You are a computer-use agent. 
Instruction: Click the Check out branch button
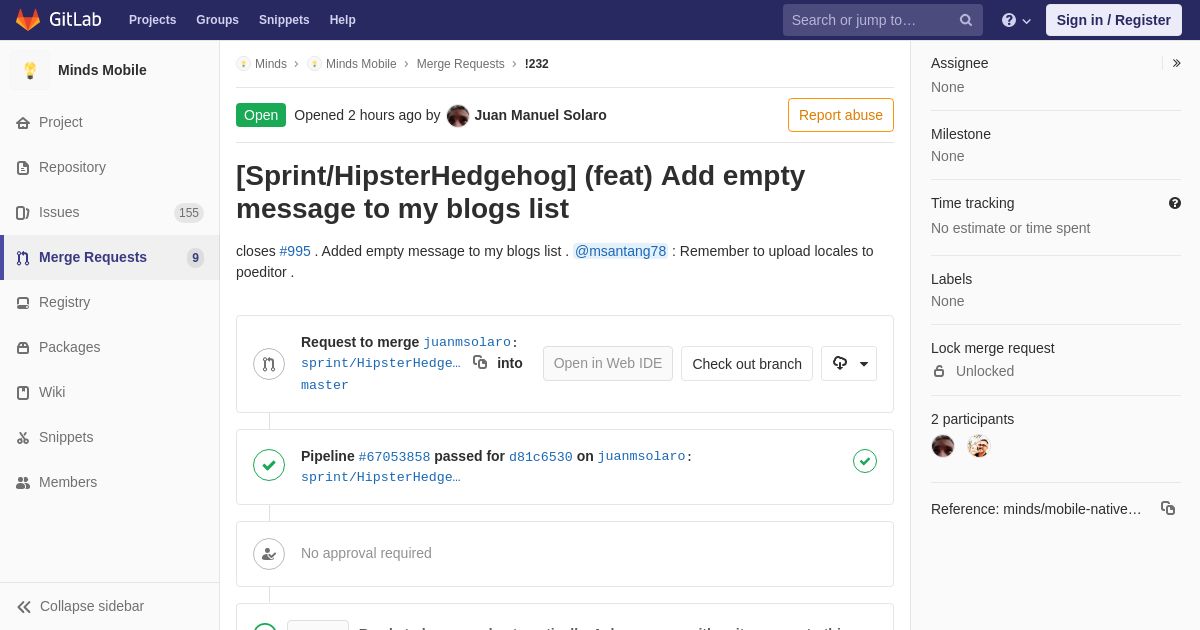747,364
